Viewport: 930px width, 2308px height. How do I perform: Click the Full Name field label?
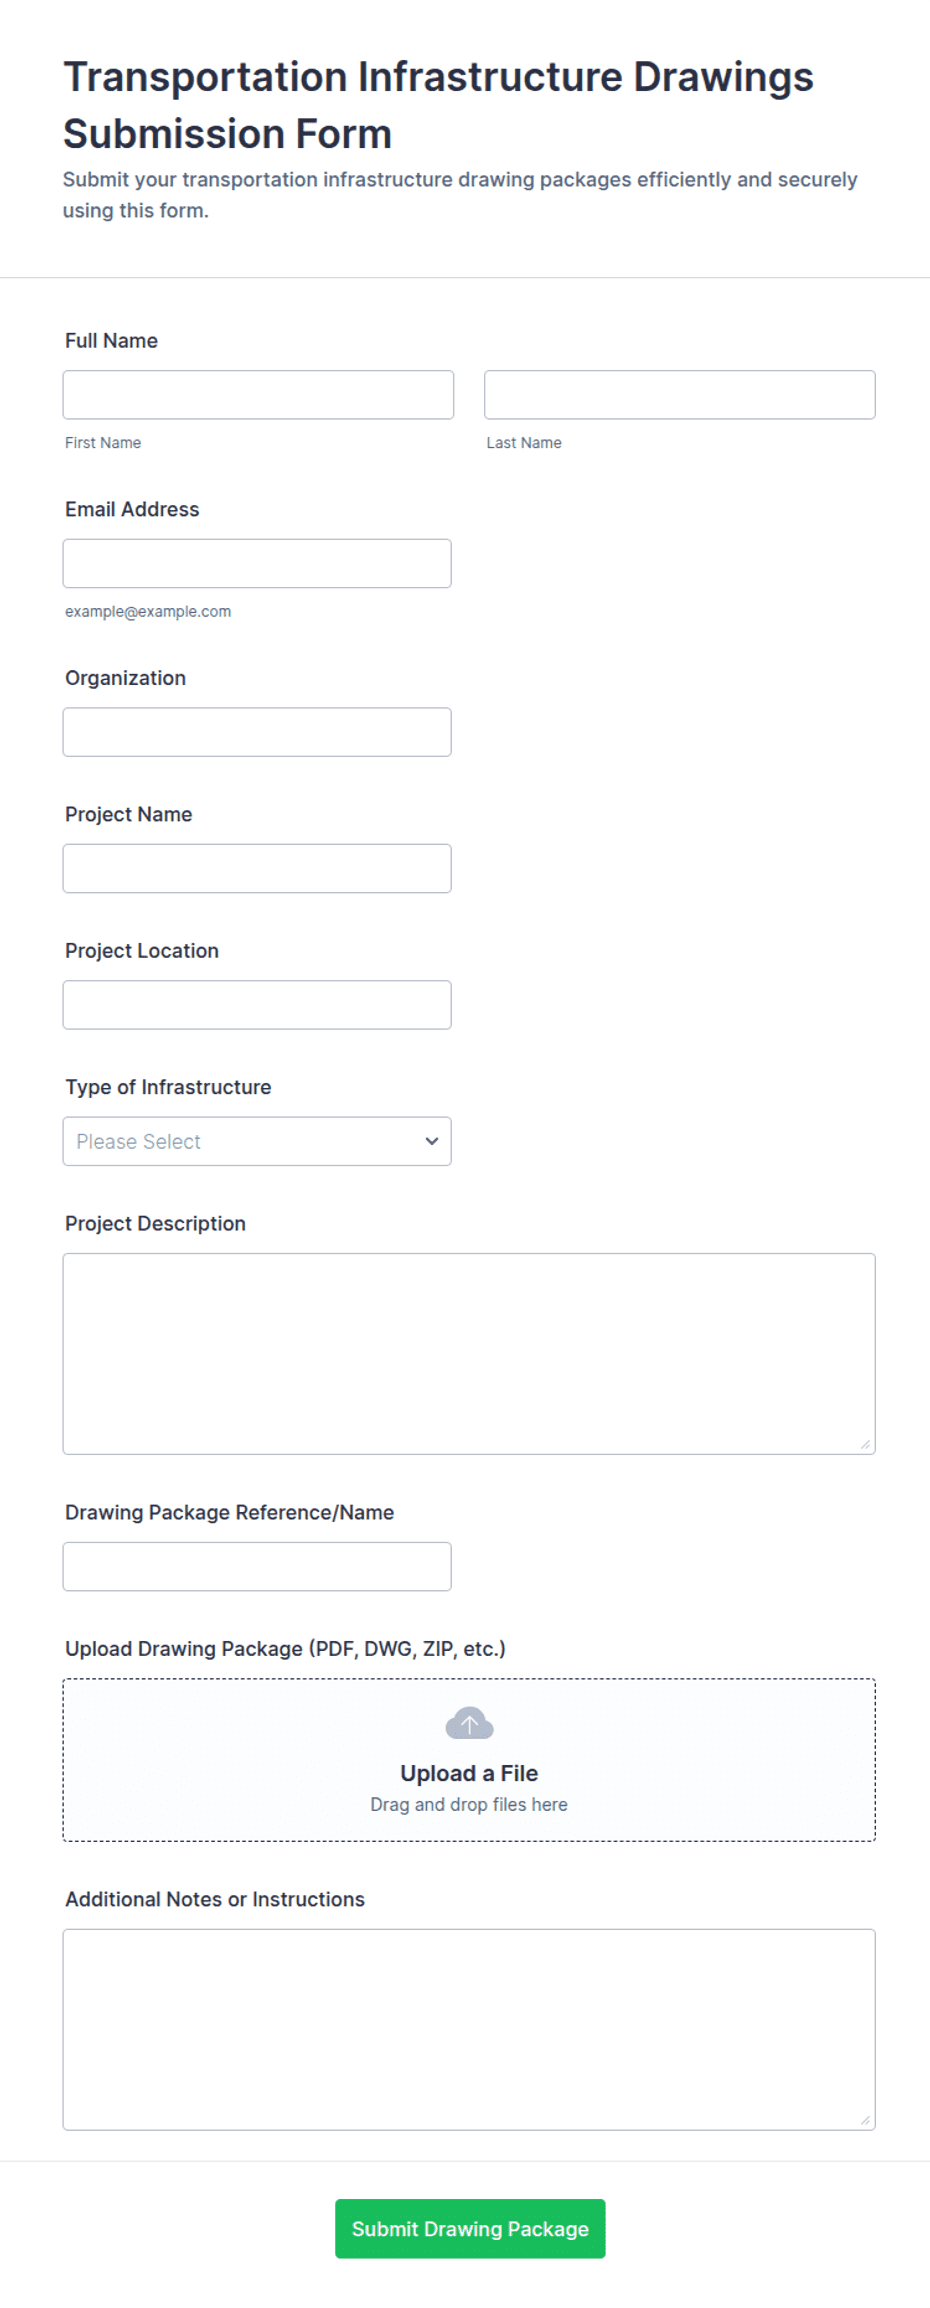point(111,341)
